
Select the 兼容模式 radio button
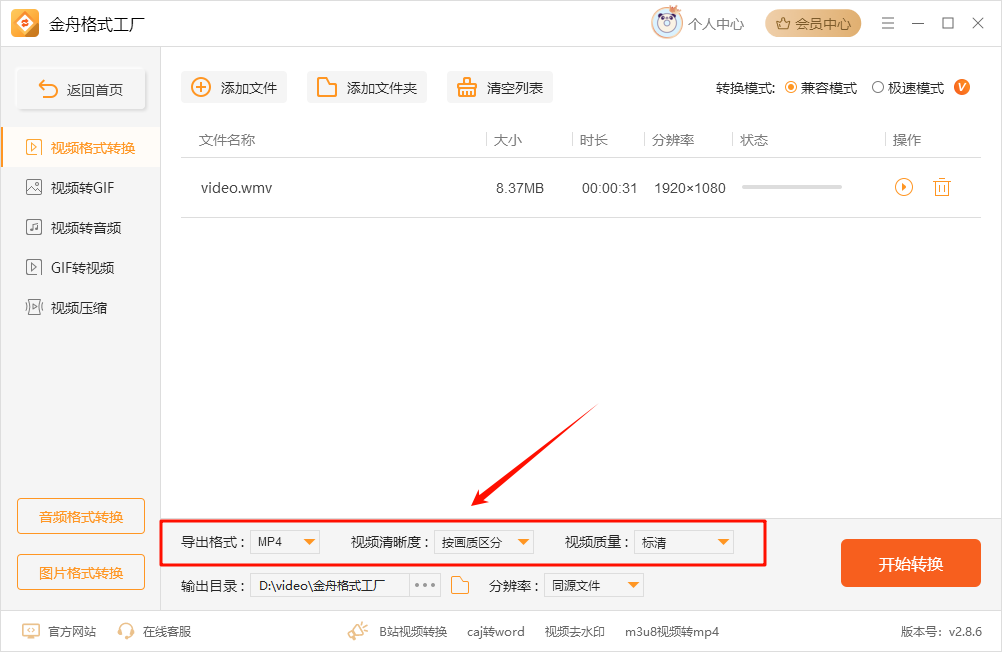(x=790, y=88)
